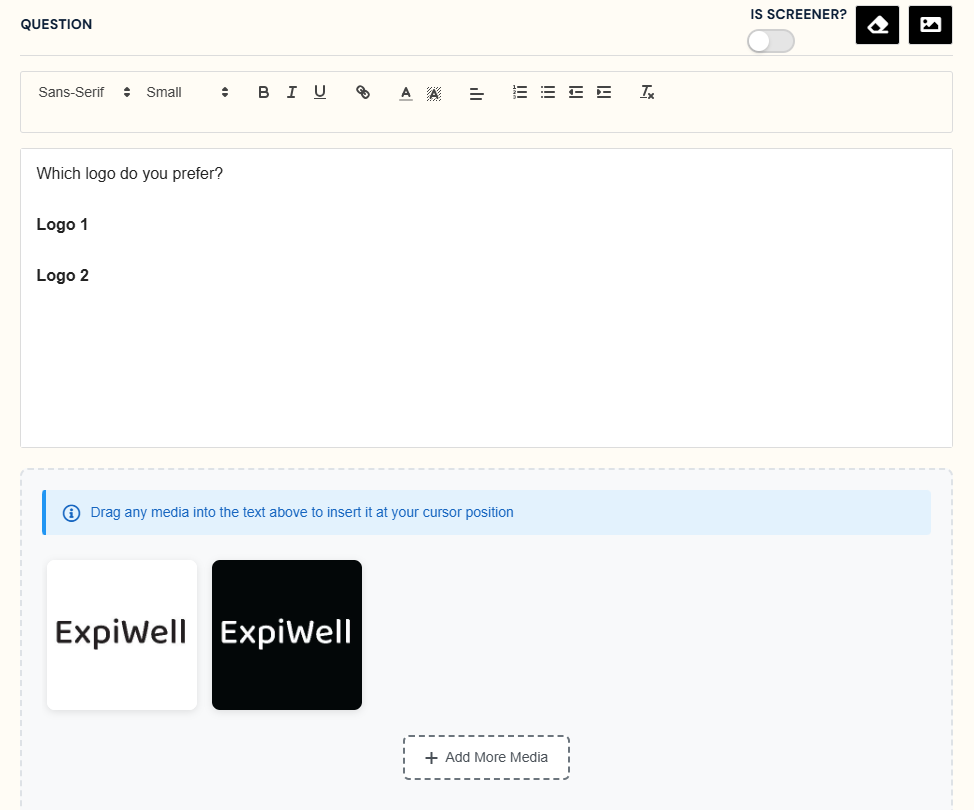974x810 pixels.
Task: Open the text alignment options
Action: (476, 92)
